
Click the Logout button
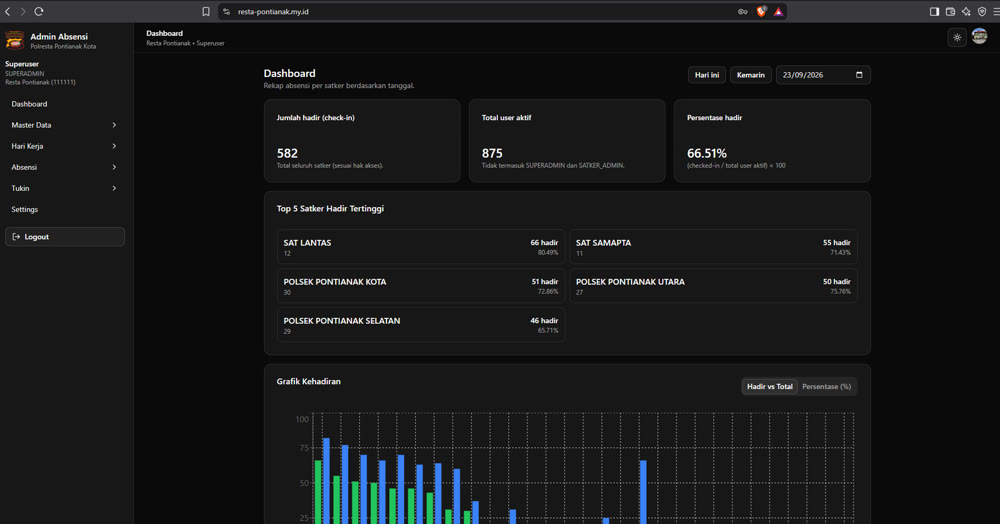pos(64,237)
